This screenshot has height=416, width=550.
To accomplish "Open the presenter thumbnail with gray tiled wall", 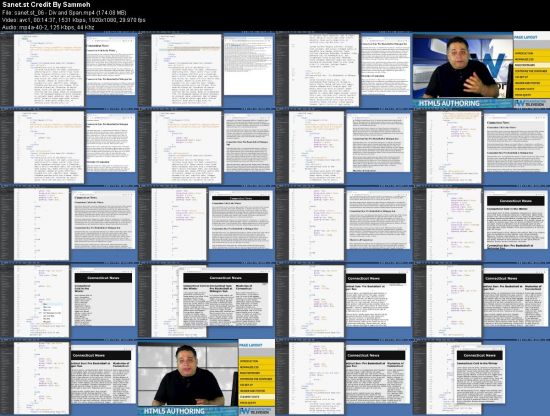I will 206,377.
